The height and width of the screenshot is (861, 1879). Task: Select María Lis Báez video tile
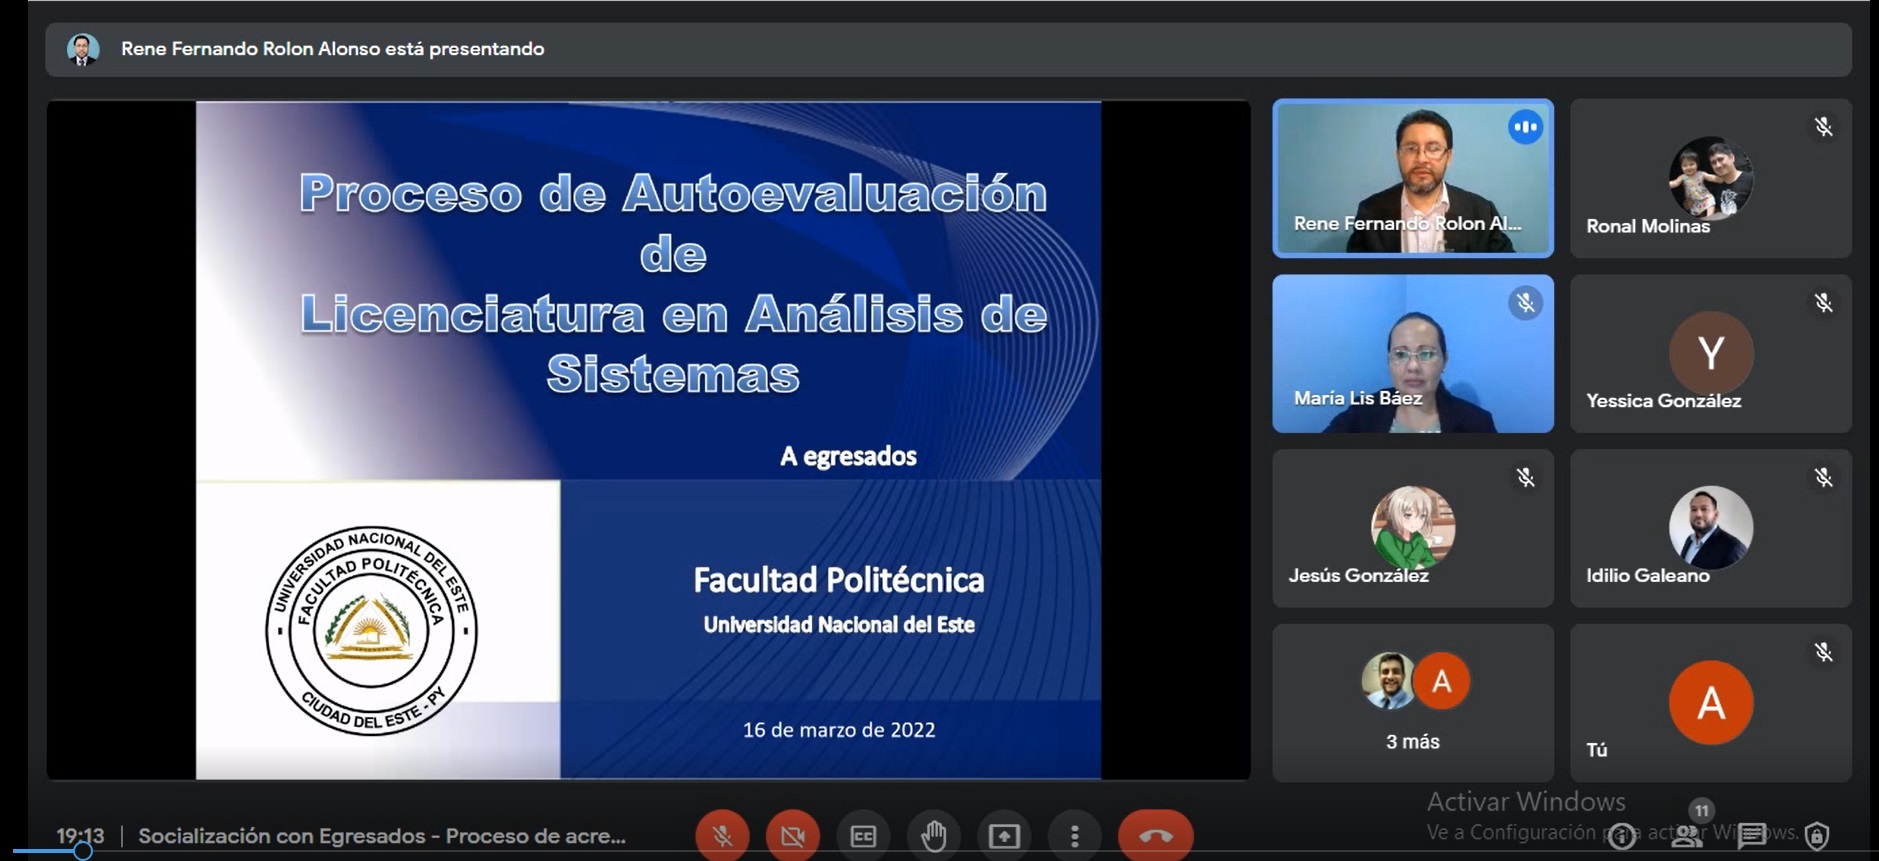tap(1413, 354)
